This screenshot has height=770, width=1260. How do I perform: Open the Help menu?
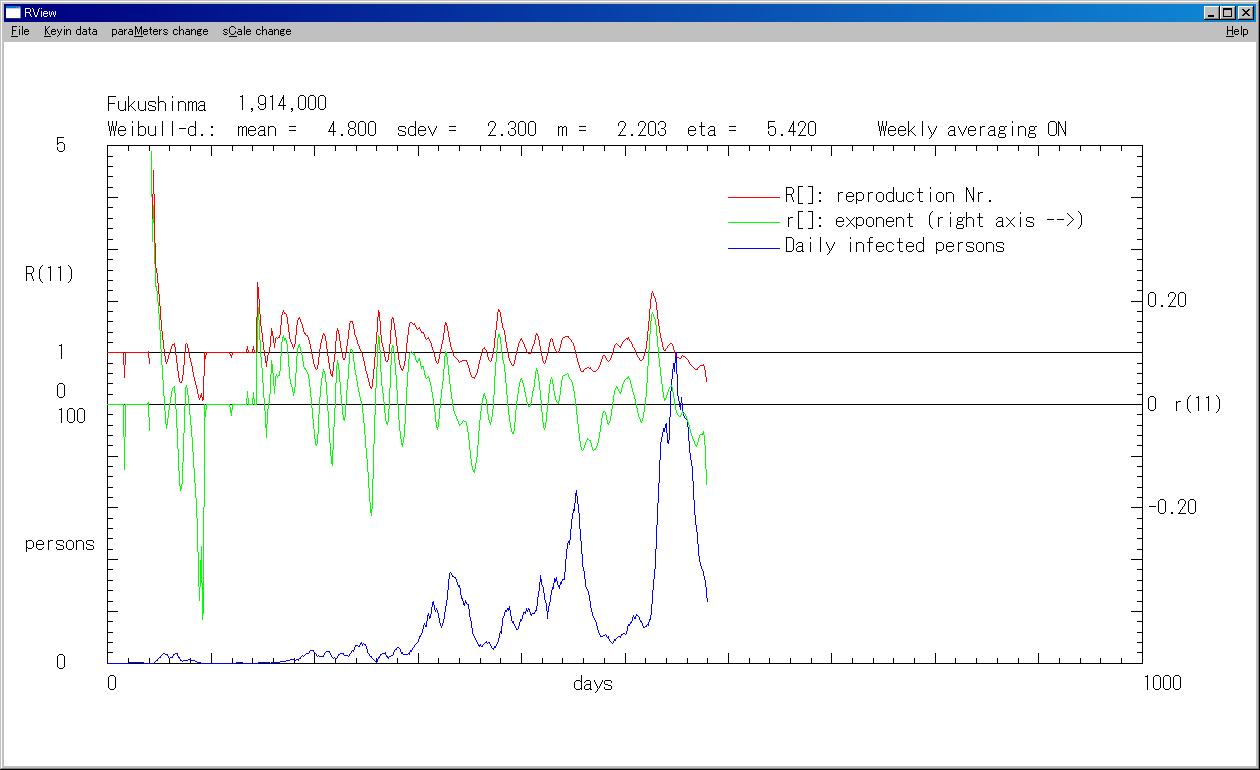(x=1237, y=31)
